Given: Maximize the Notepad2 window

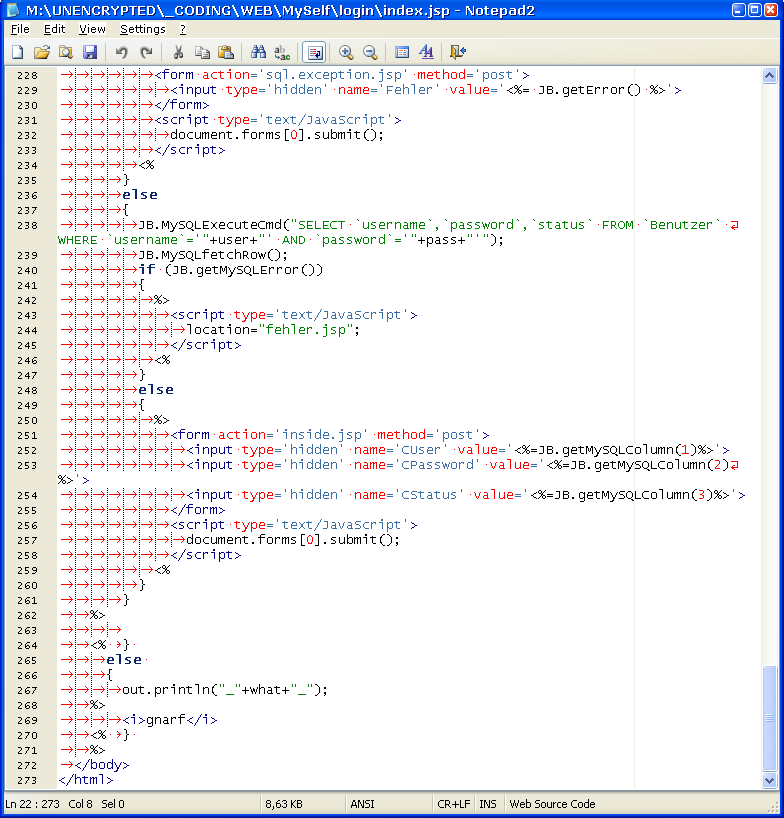Looking at the screenshot, I should point(755,10).
